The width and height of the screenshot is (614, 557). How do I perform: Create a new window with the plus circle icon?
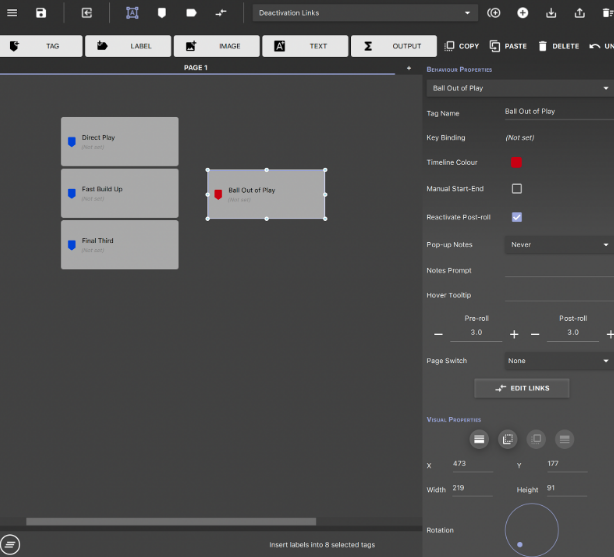click(x=522, y=13)
